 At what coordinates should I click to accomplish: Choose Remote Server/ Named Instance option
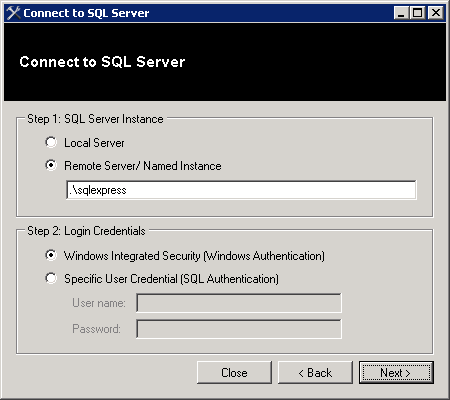(51, 165)
